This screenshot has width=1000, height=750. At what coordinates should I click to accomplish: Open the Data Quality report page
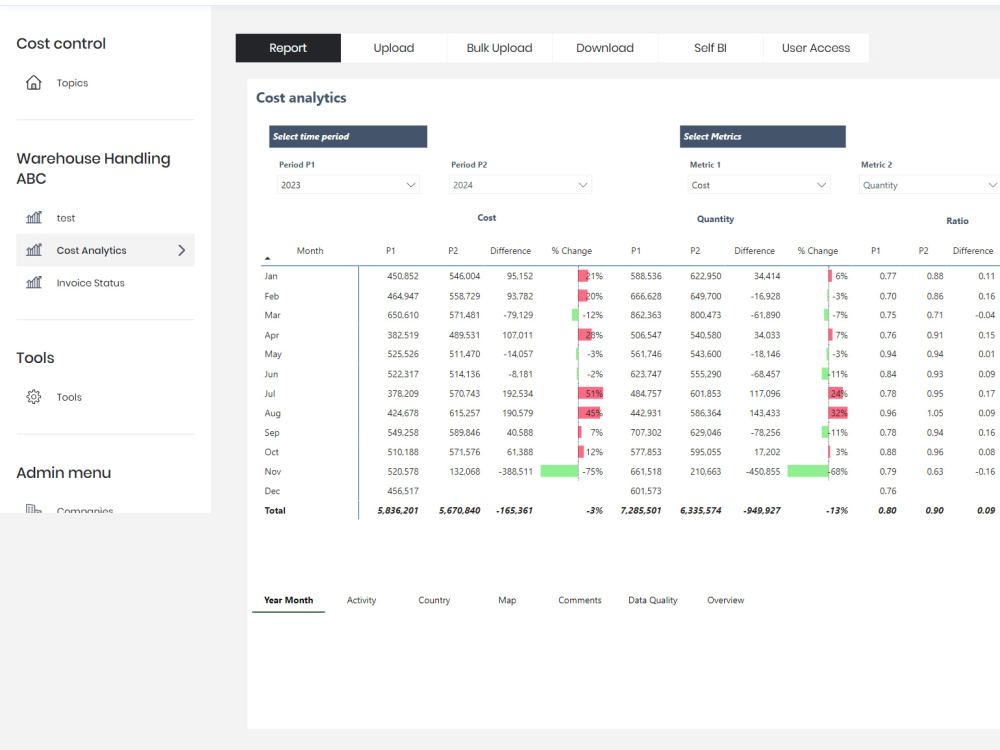(652, 600)
